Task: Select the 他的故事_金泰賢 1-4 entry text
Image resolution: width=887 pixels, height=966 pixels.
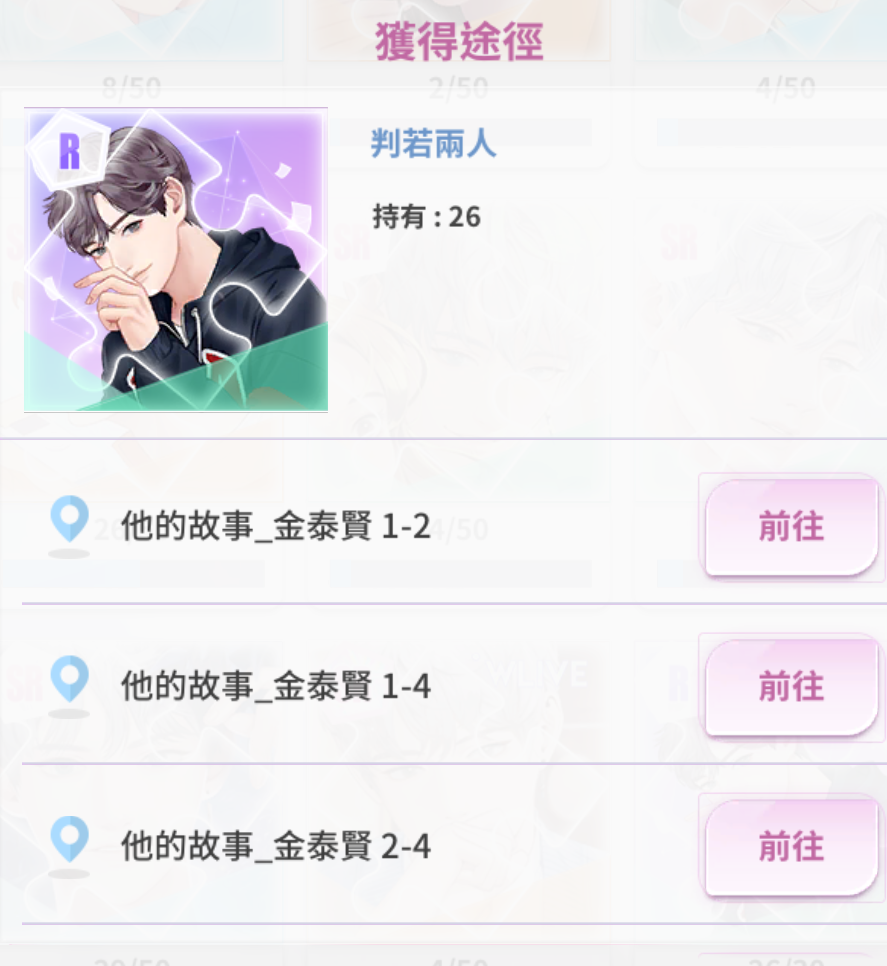Action: pos(275,686)
